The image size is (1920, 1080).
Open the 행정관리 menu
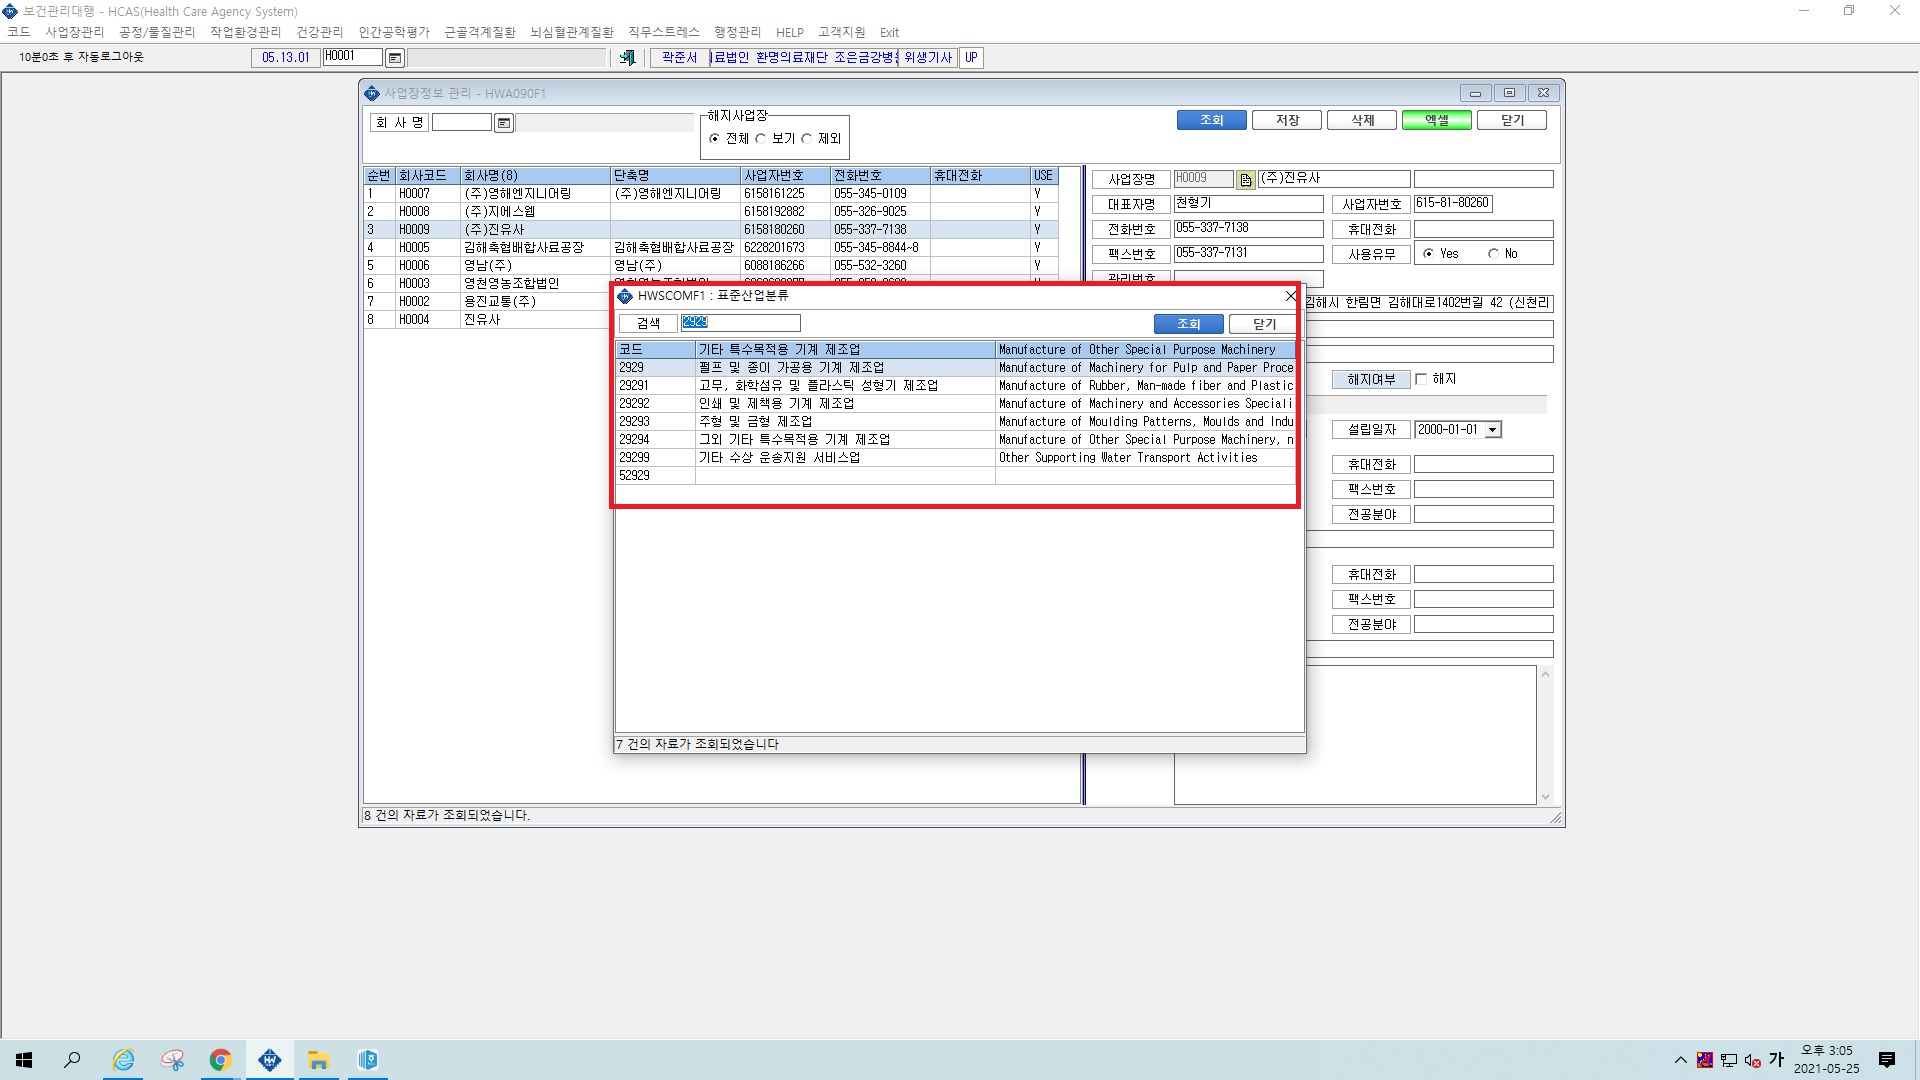click(x=737, y=32)
